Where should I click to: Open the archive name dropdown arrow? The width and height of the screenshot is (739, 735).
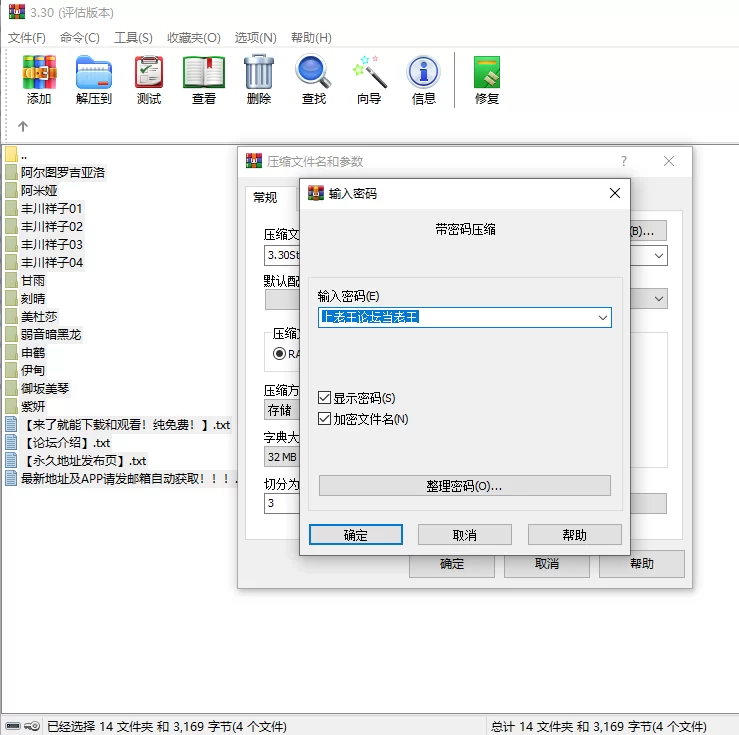(x=658, y=255)
